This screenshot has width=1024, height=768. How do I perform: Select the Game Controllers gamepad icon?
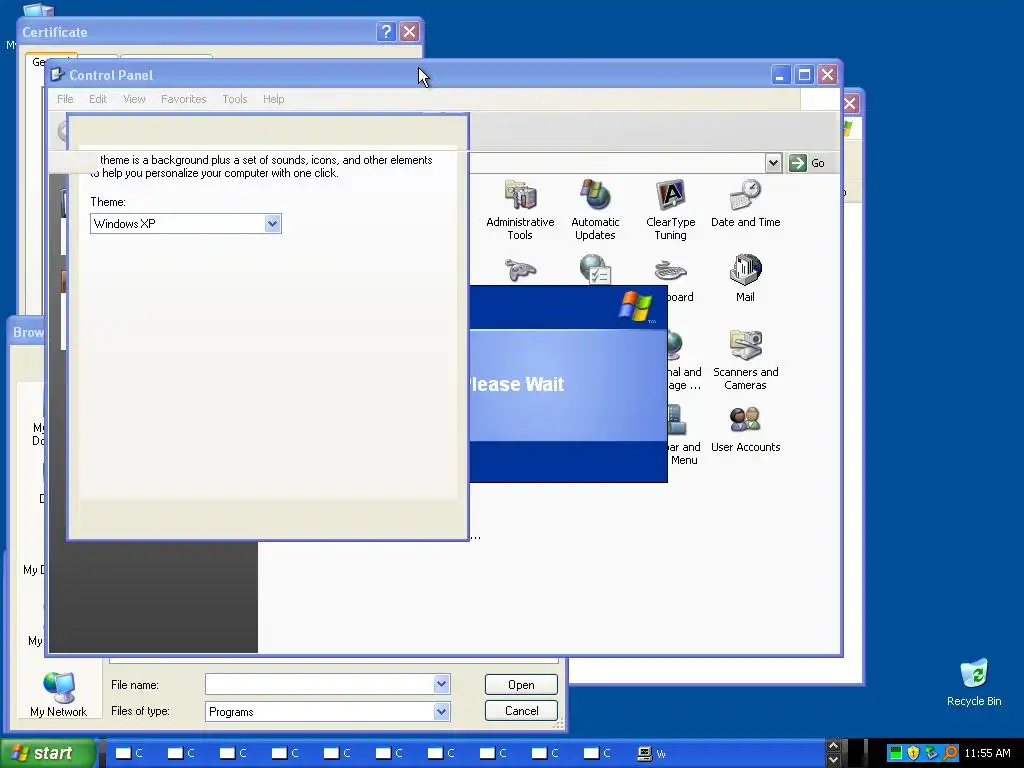pyautogui.click(x=520, y=269)
